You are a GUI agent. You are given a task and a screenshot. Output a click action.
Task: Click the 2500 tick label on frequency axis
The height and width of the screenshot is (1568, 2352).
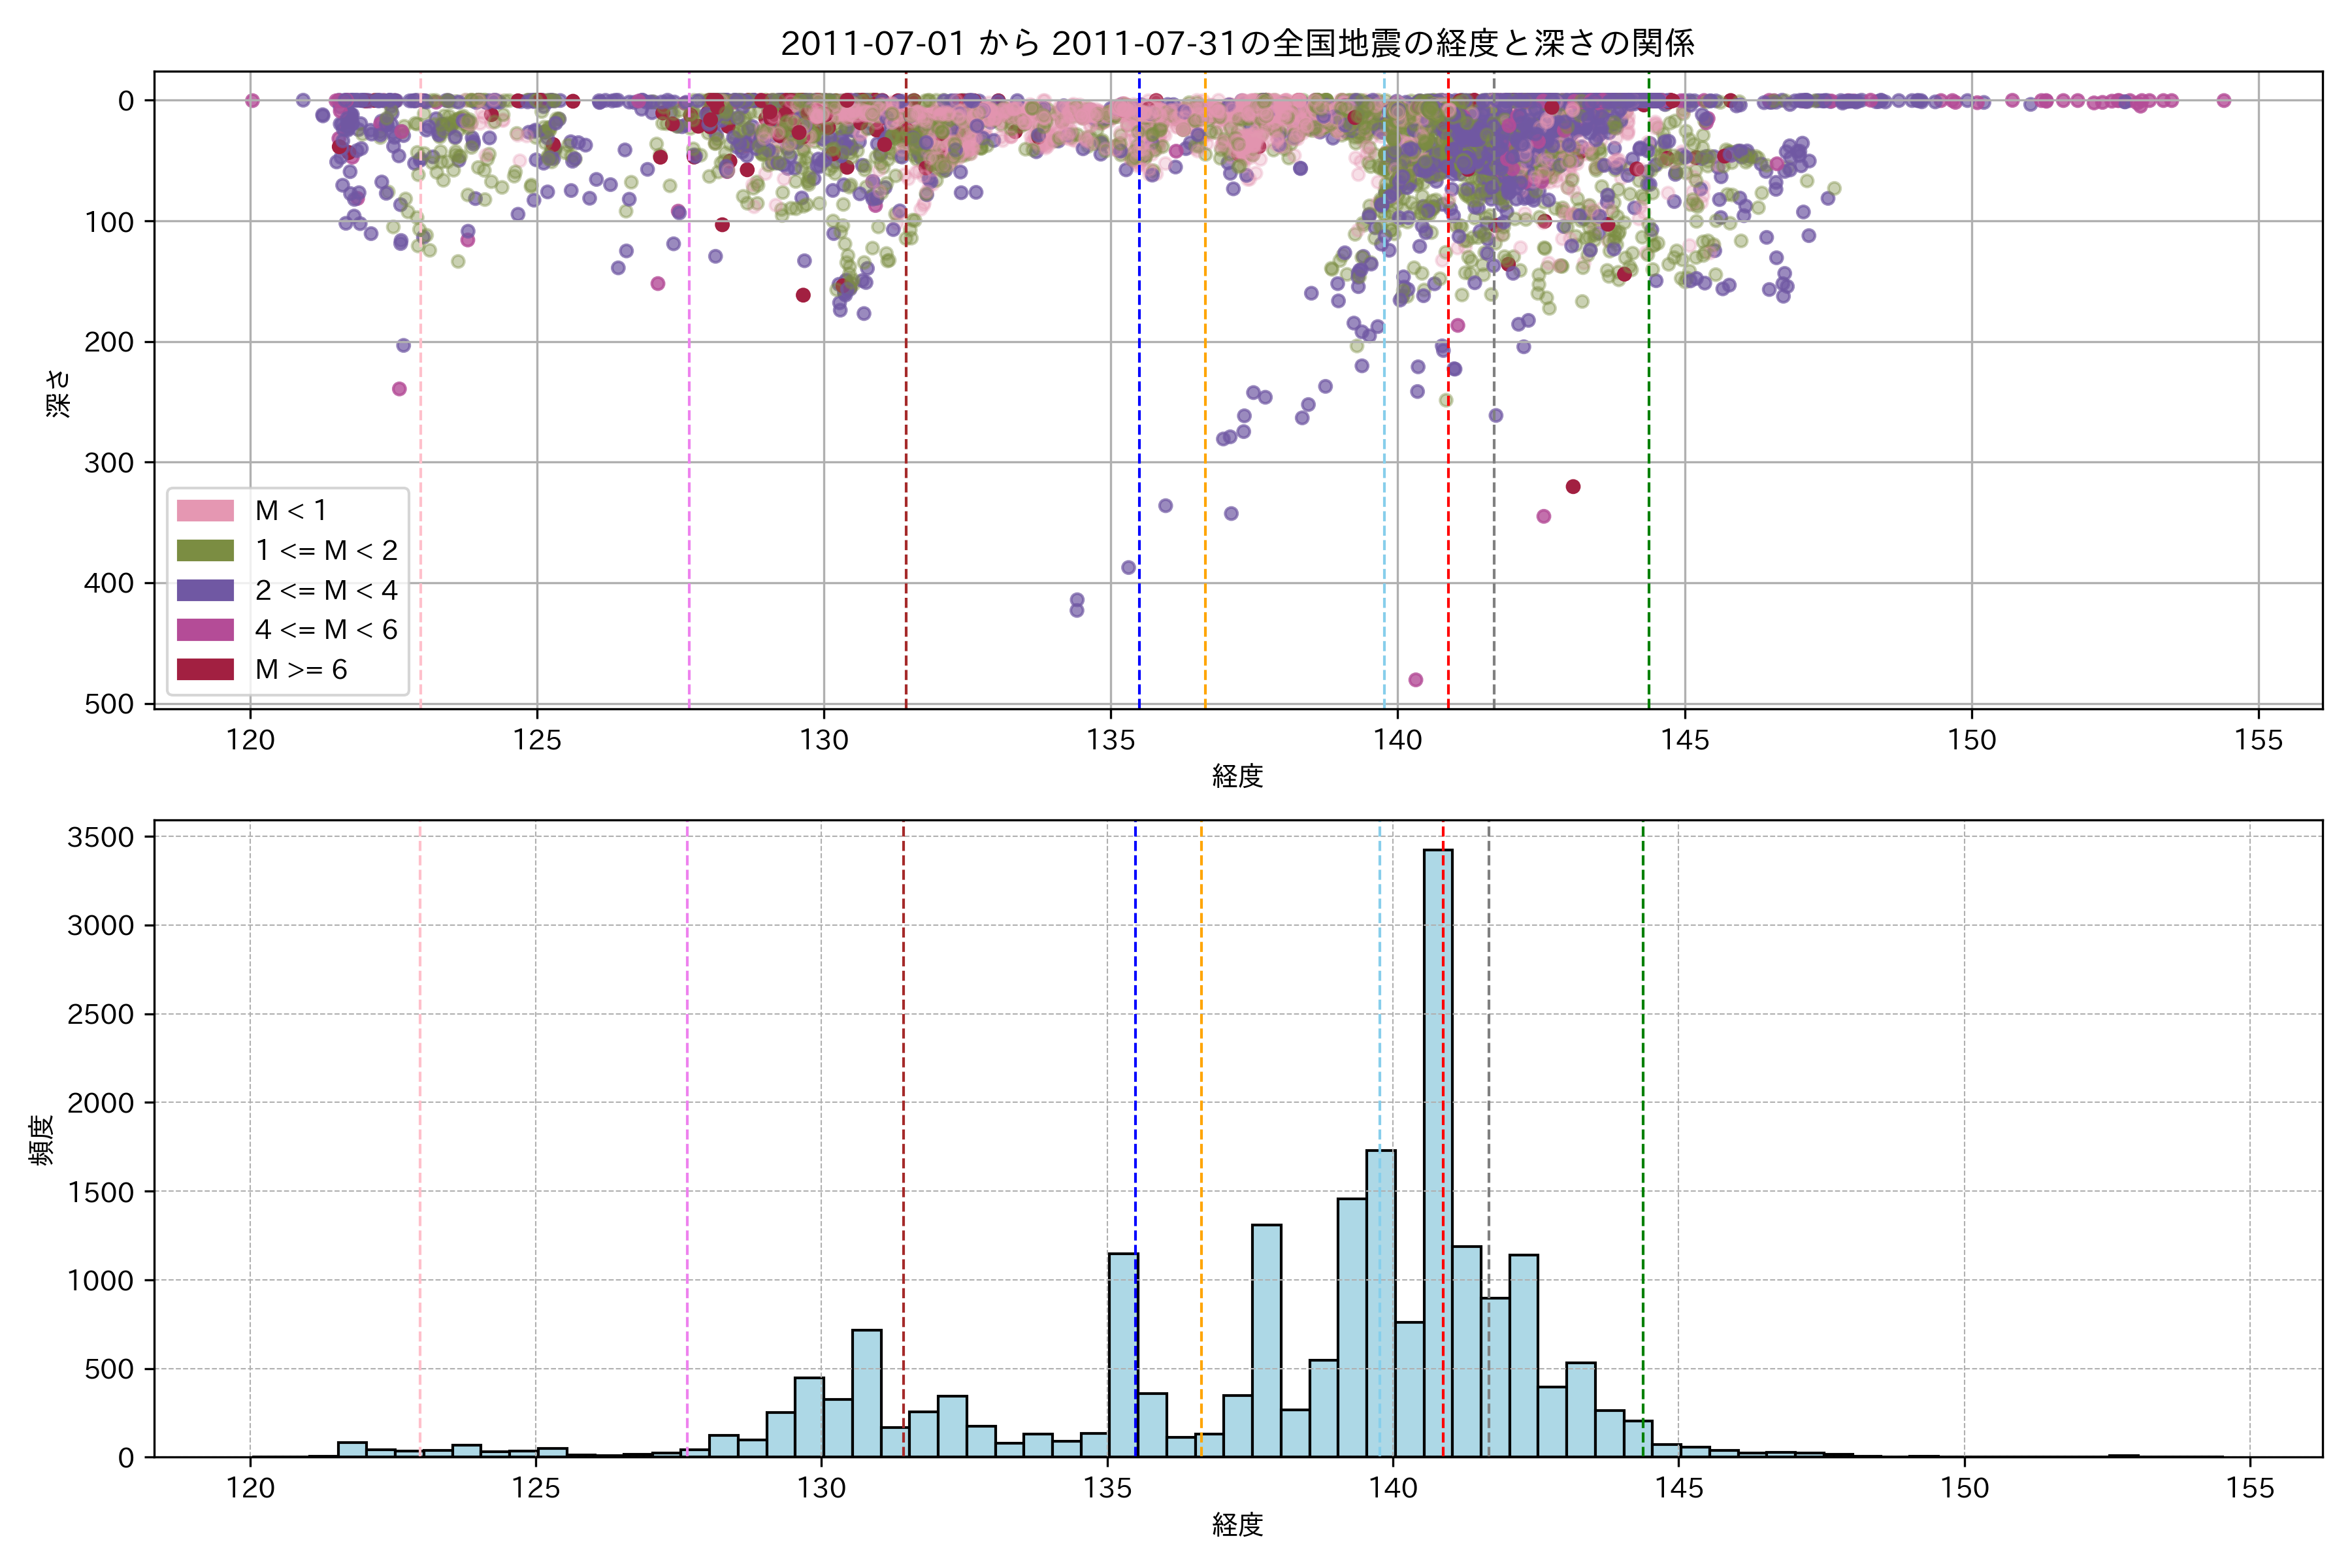[x=100, y=1014]
